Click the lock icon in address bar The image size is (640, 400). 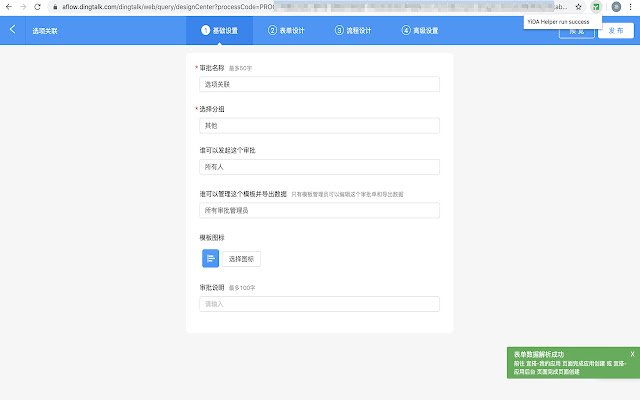(x=55, y=7)
